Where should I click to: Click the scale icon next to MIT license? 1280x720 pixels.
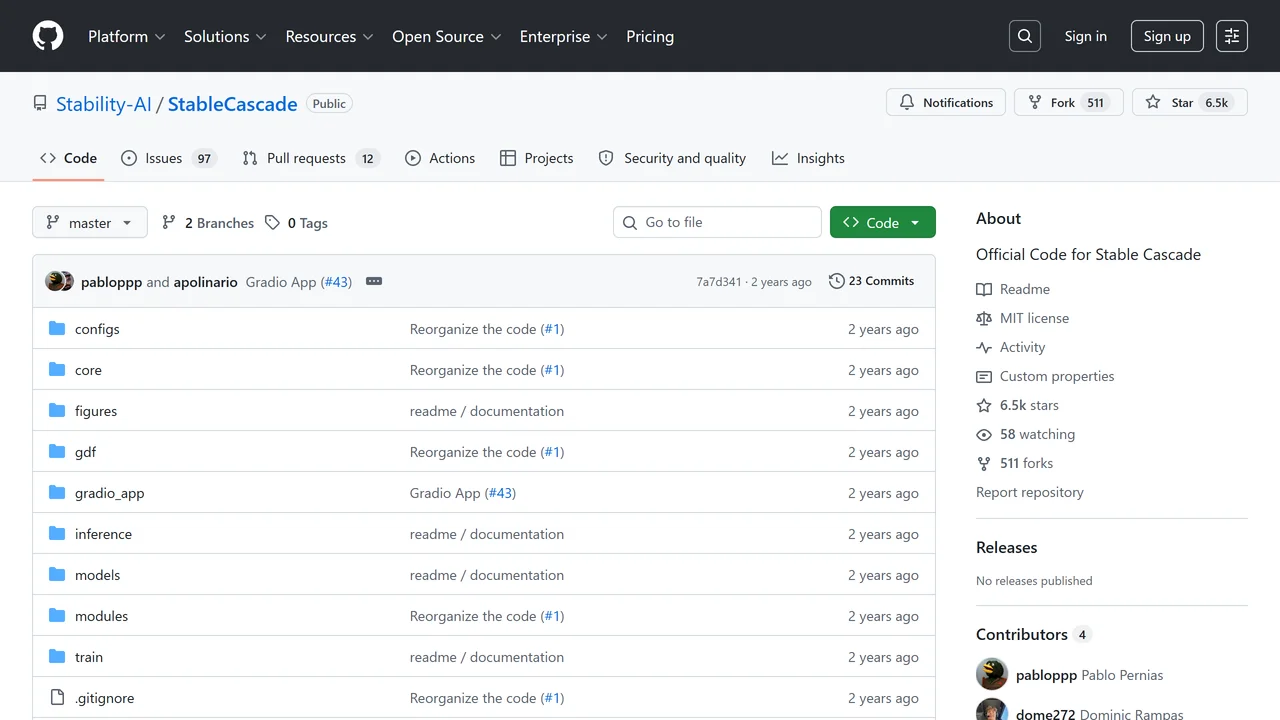pyautogui.click(x=984, y=318)
